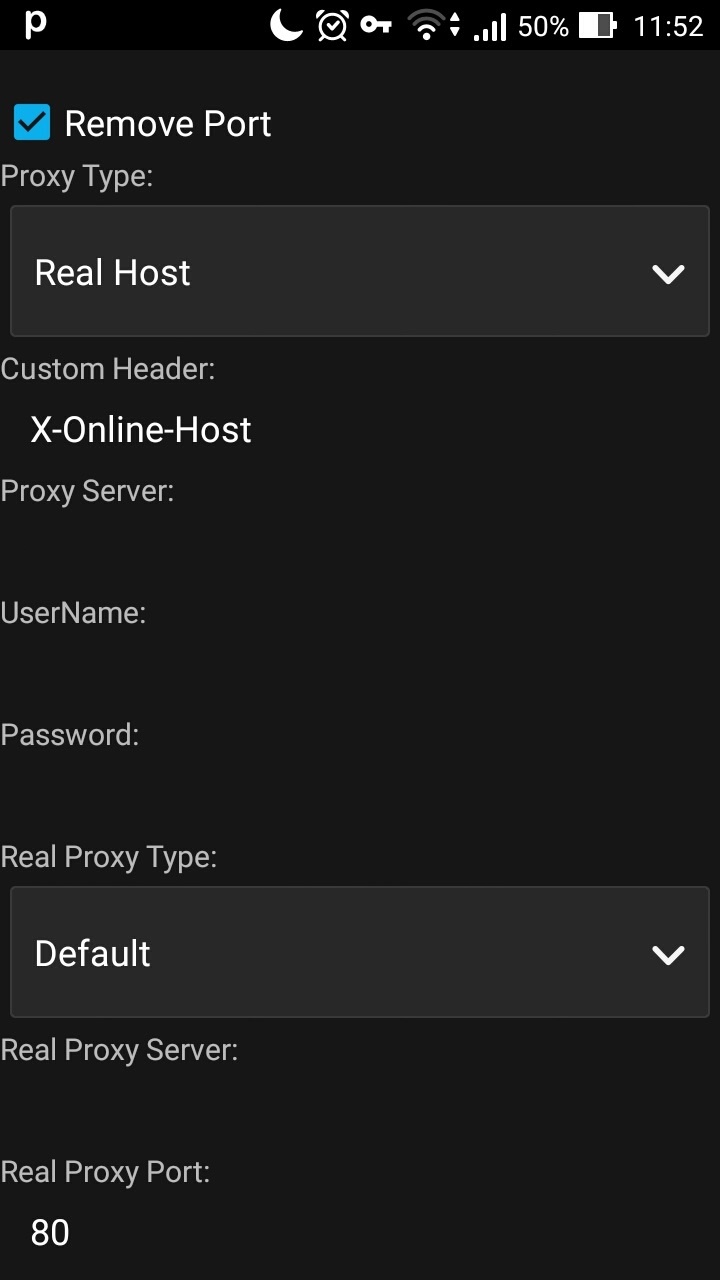Focus the Real Proxy Server input field

click(x=360, y=1111)
